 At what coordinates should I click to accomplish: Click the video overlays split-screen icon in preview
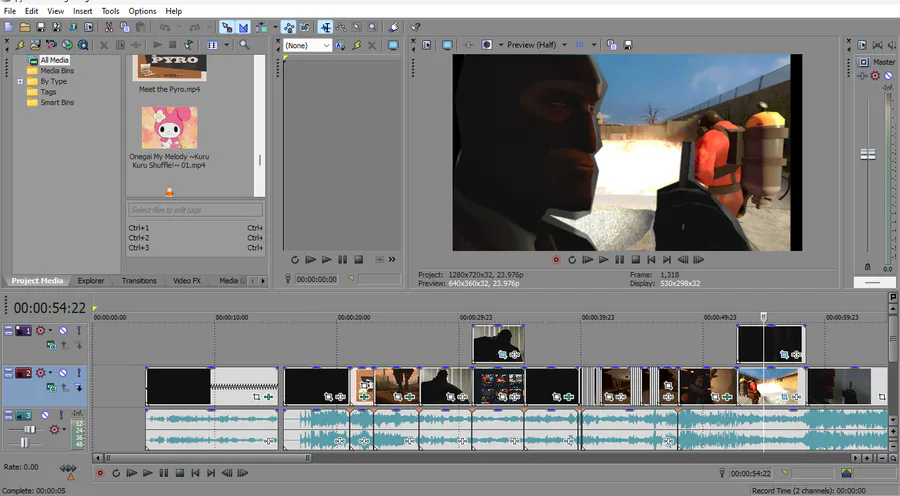(x=487, y=45)
